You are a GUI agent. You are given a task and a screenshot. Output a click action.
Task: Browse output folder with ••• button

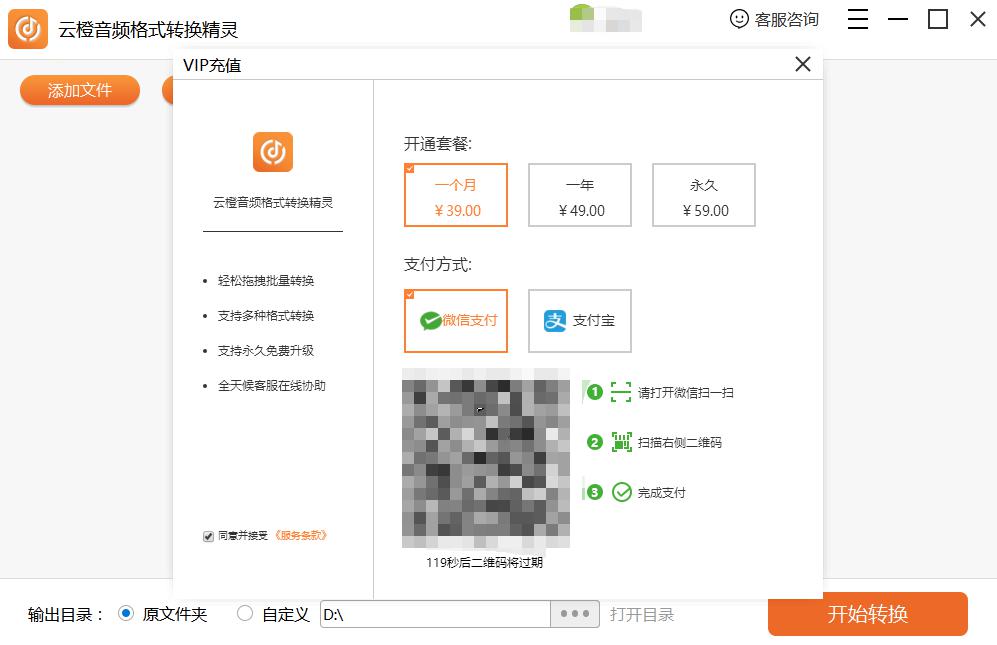575,614
